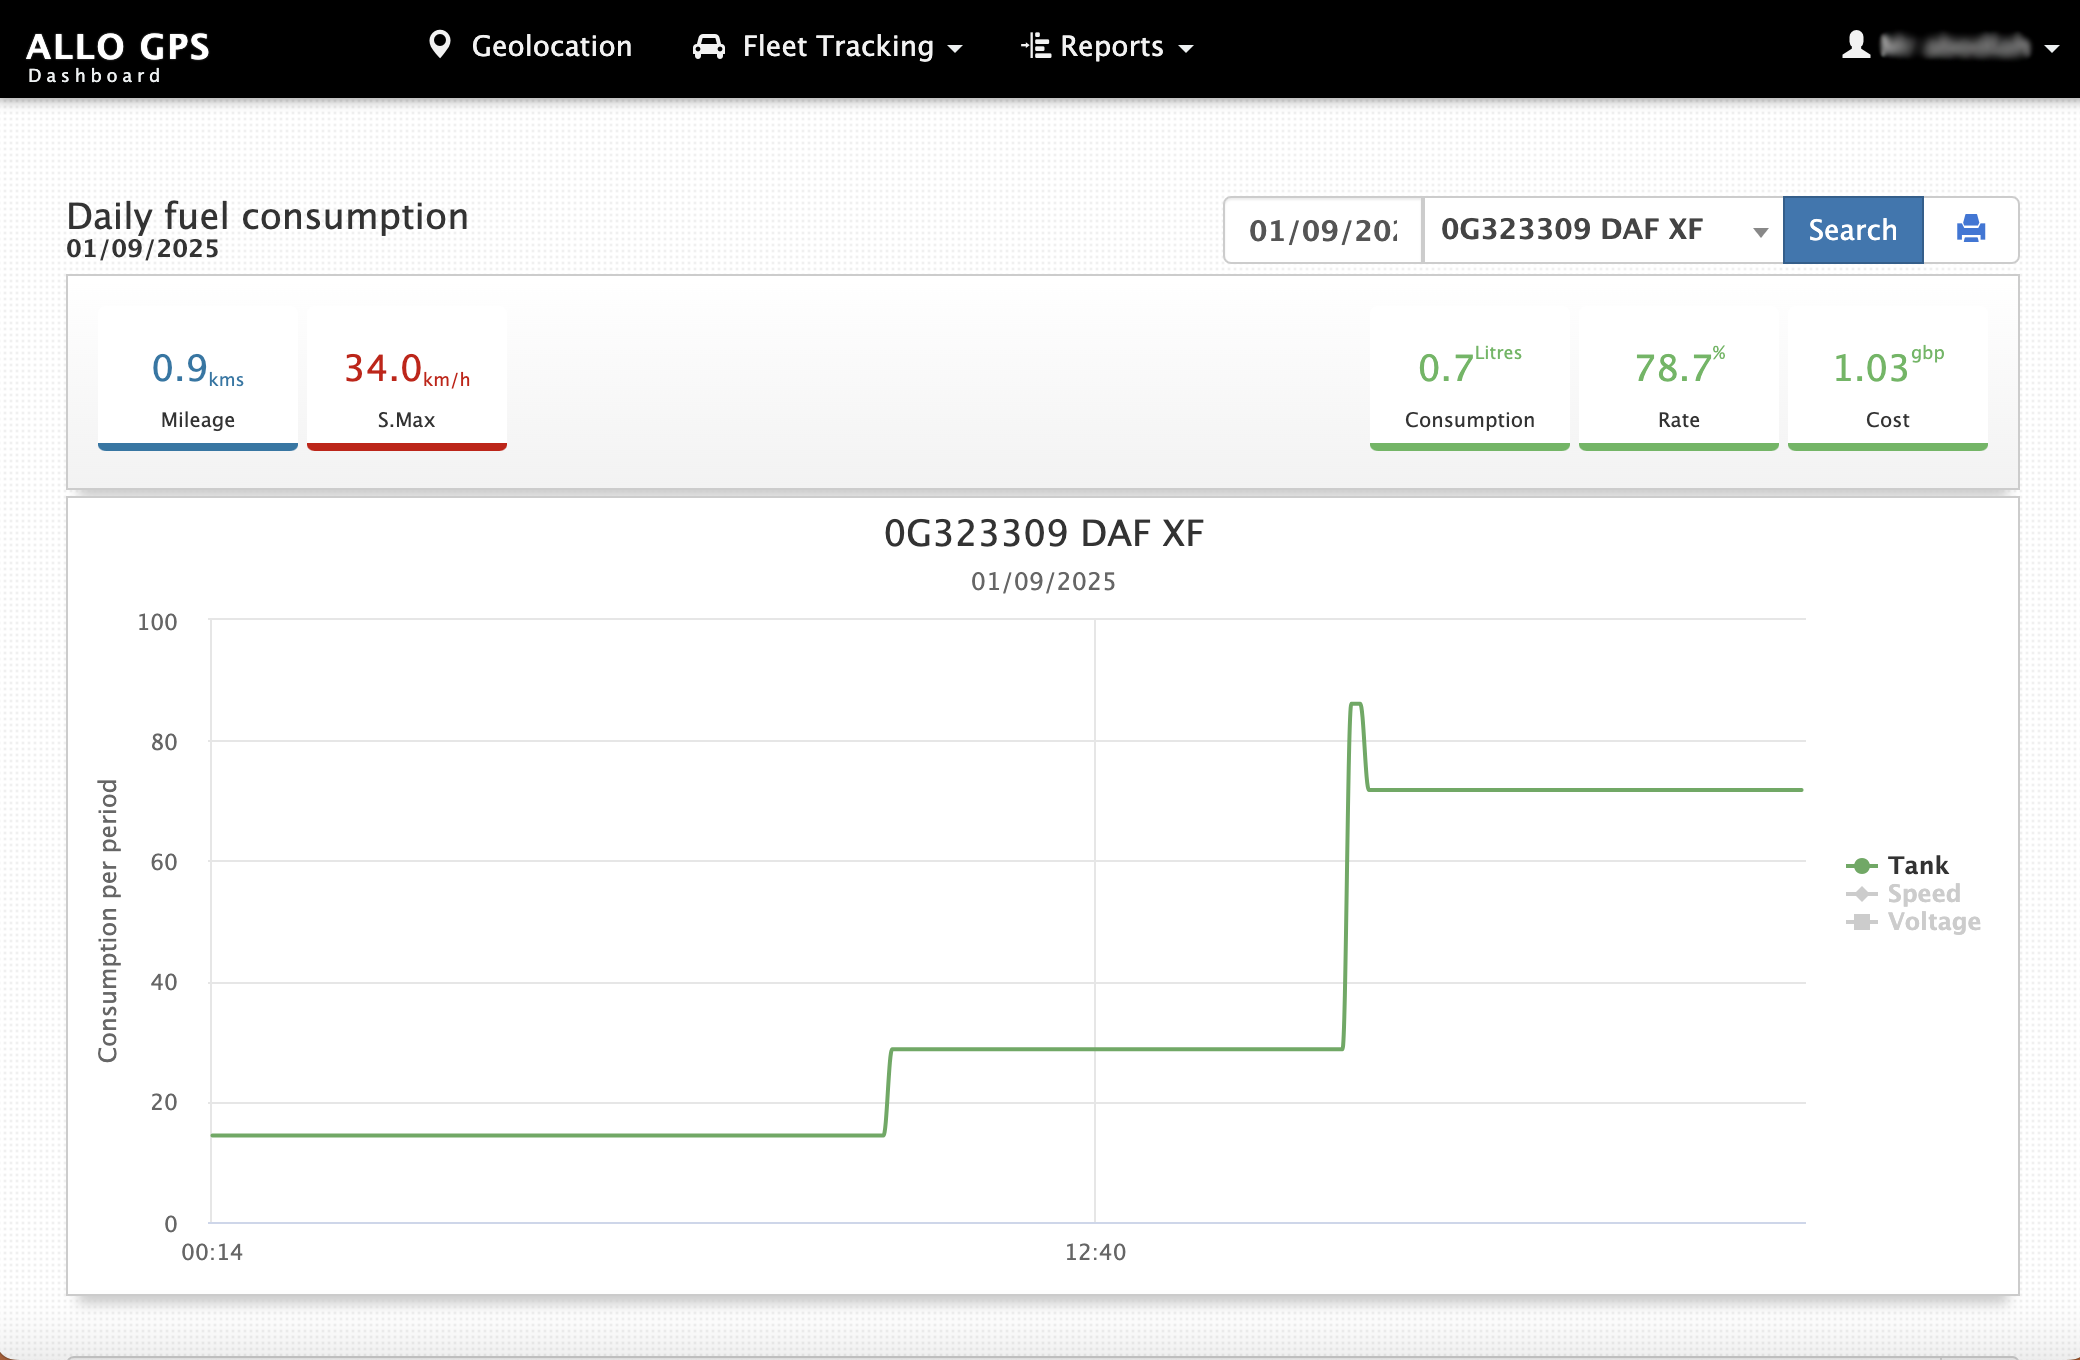Click the Voltage square legend marker

(1861, 922)
